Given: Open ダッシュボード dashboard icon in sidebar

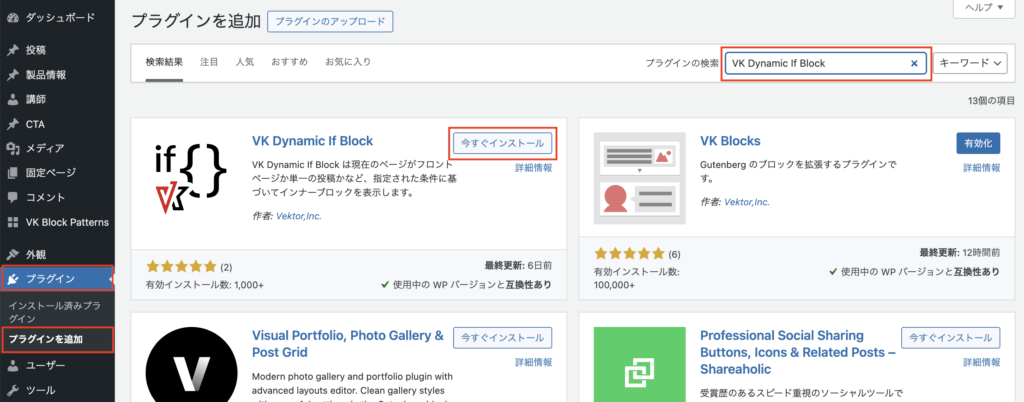Looking at the screenshot, I should 12,18.
